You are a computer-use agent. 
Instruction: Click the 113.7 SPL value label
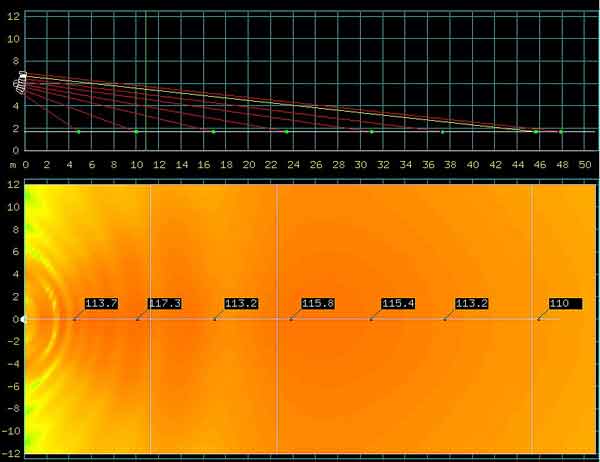point(101,304)
